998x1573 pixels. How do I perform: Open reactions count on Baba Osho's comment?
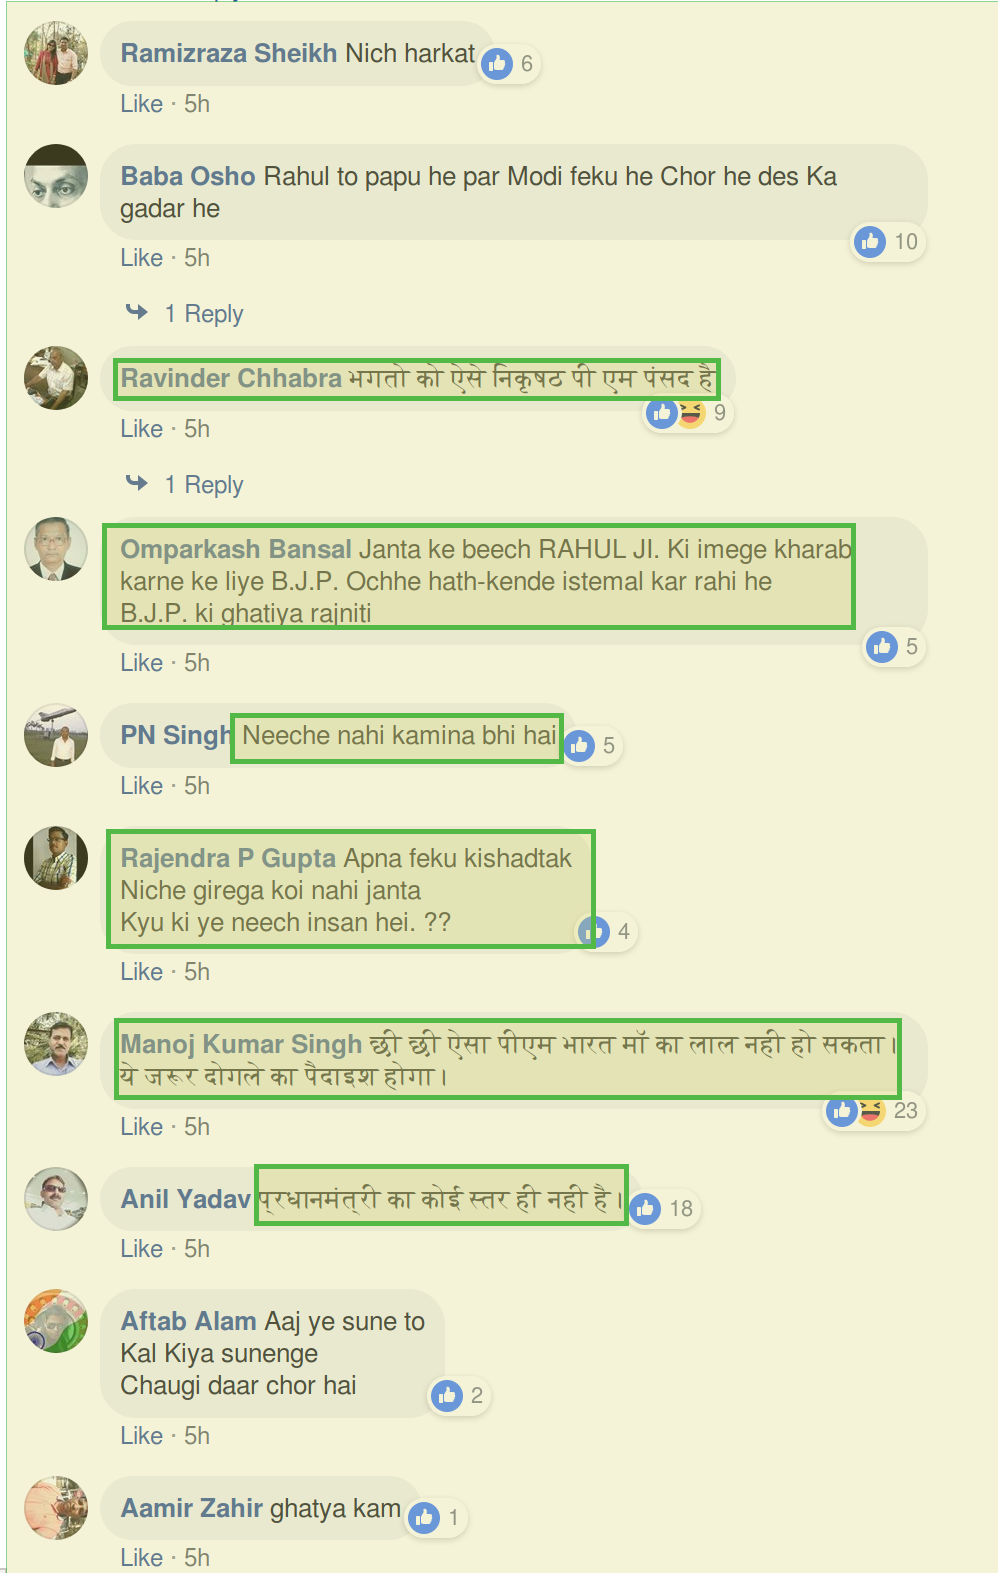coord(888,242)
